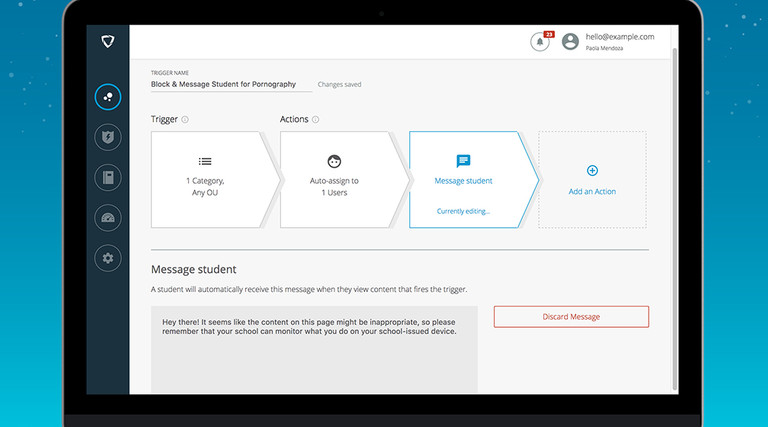The image size is (768, 427).
Task: Open the dashboard gauge sidebar icon
Action: coord(108,218)
